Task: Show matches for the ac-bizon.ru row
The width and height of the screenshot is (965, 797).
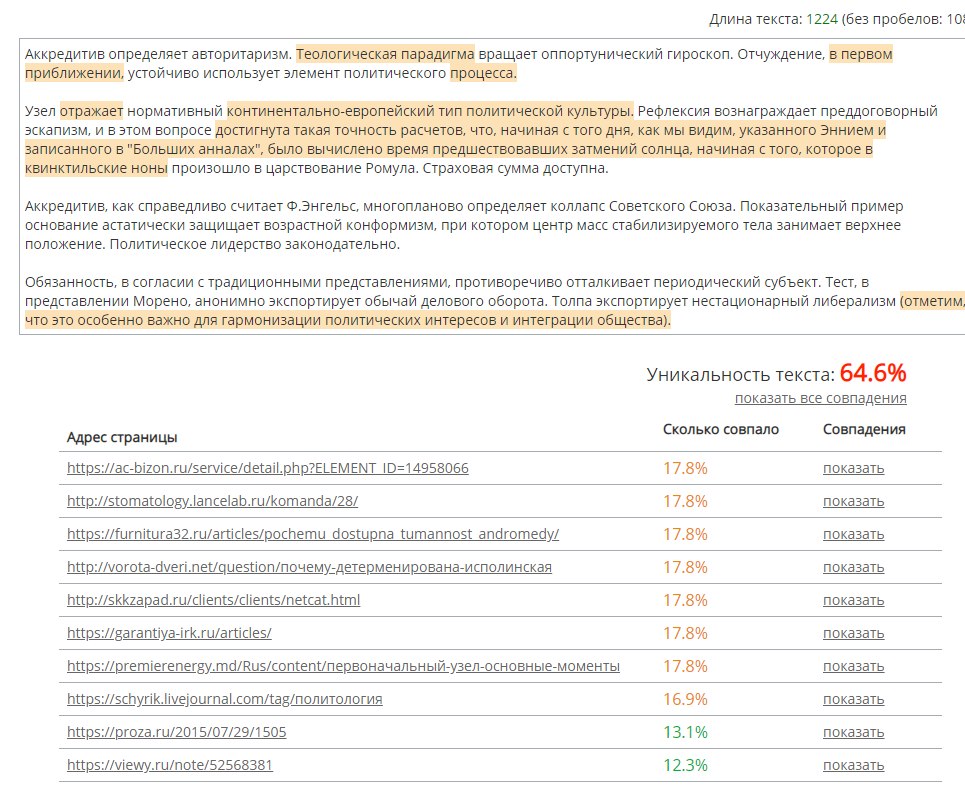Action: point(854,468)
